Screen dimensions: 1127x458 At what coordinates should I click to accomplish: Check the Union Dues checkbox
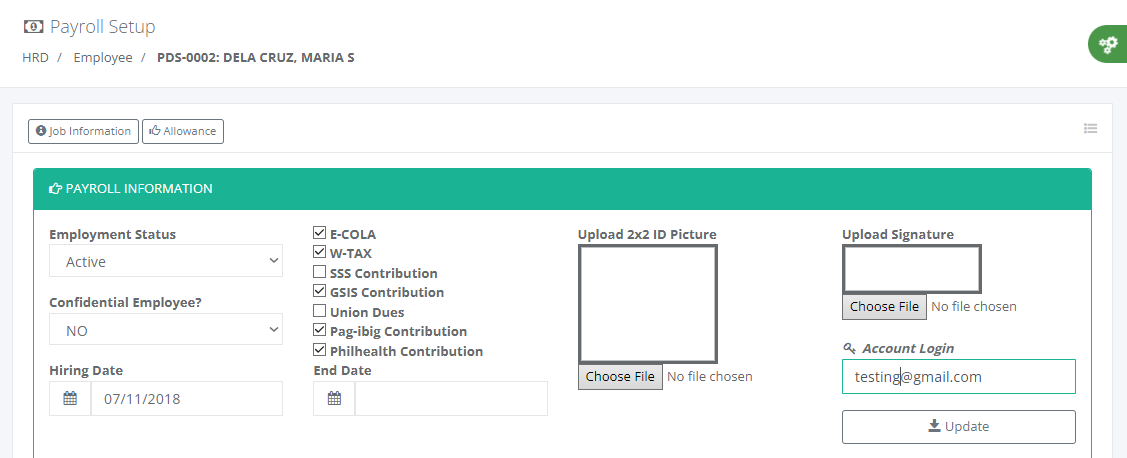319,311
